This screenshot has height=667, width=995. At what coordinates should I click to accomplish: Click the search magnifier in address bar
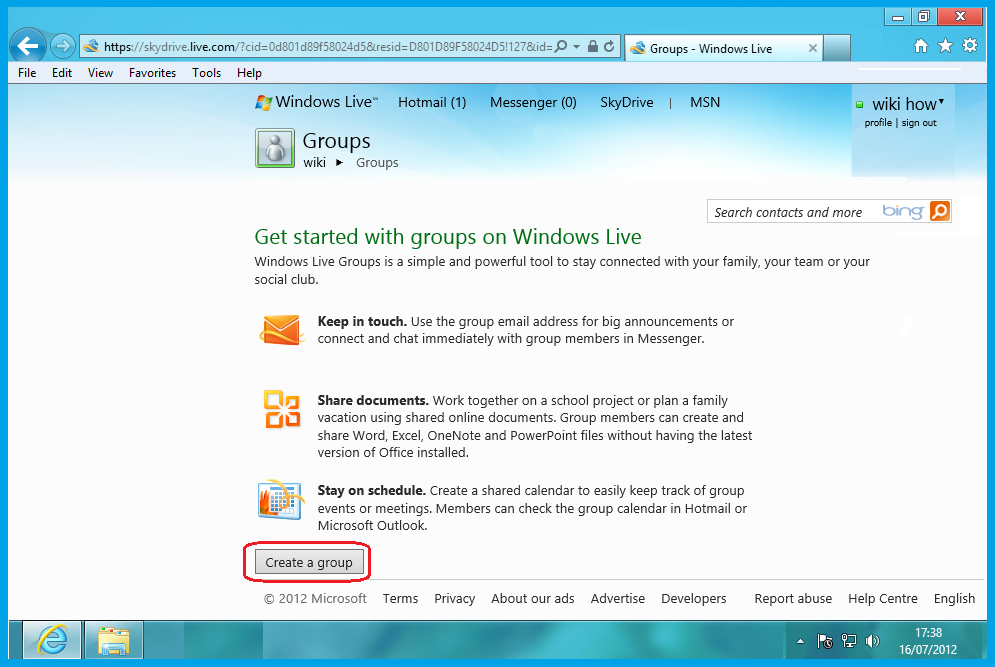point(561,46)
